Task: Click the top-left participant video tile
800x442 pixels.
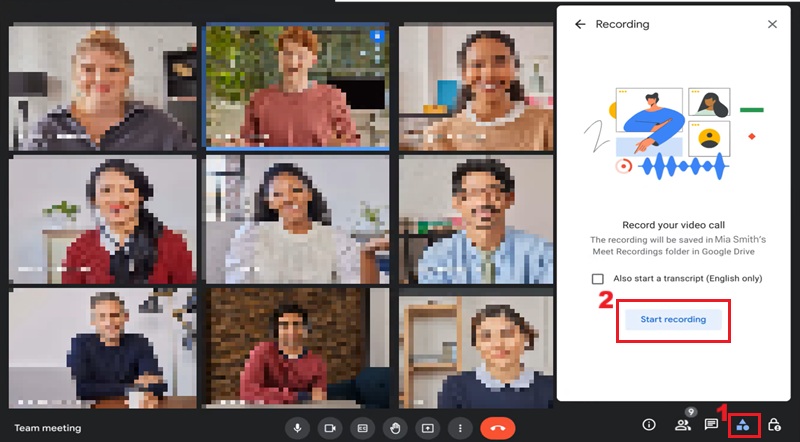Action: (102, 87)
